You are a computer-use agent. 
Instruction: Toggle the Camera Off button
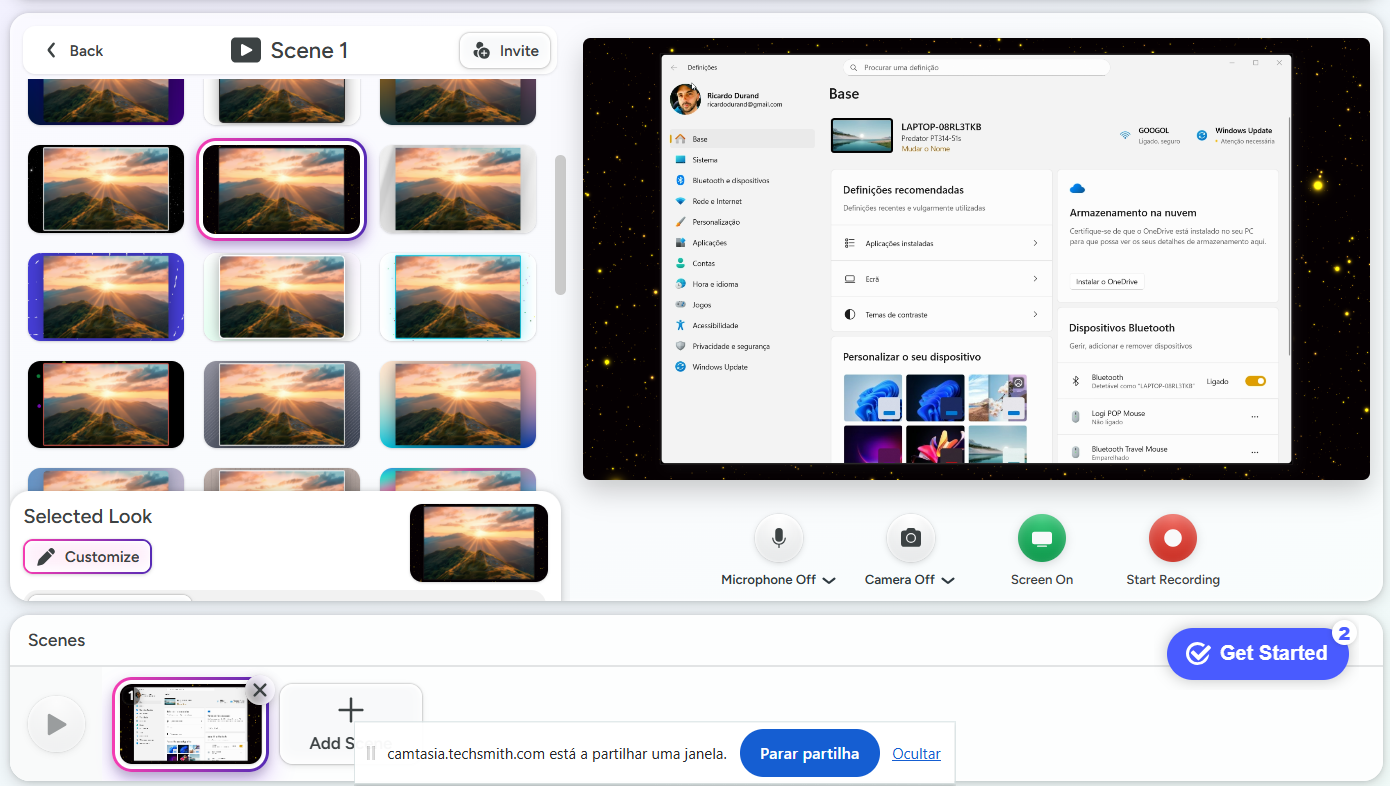pos(910,539)
